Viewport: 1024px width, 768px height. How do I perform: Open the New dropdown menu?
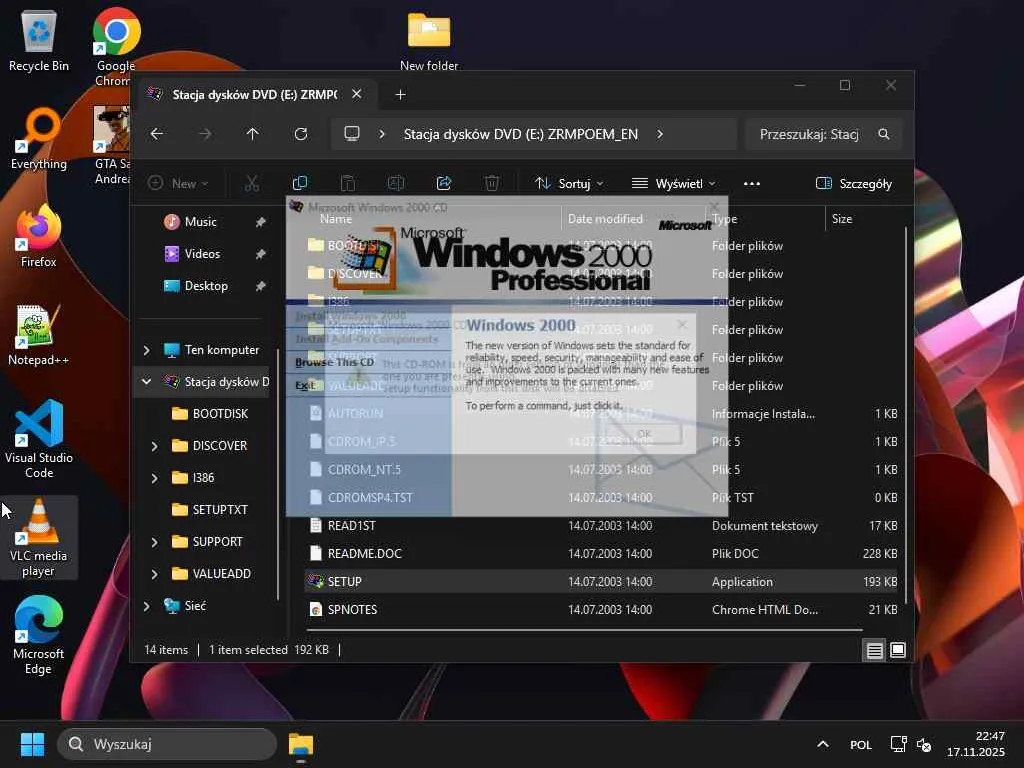pos(178,184)
